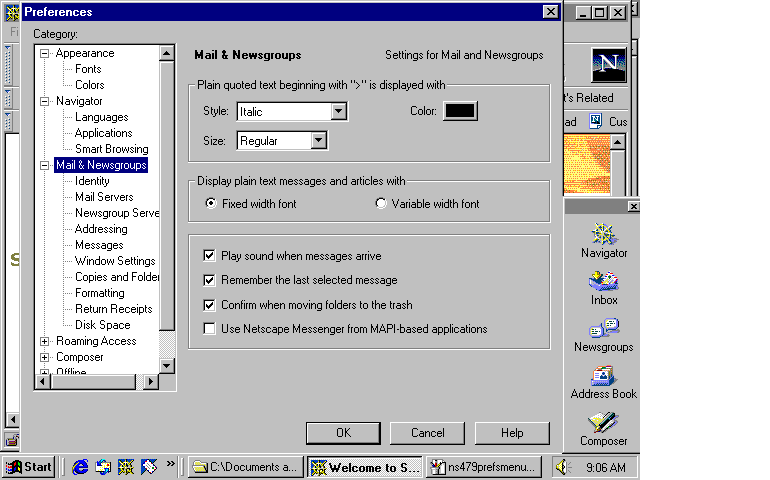The height and width of the screenshot is (480, 770).
Task: Switch to ns479prefsmenu taskbar window
Action: point(484,467)
